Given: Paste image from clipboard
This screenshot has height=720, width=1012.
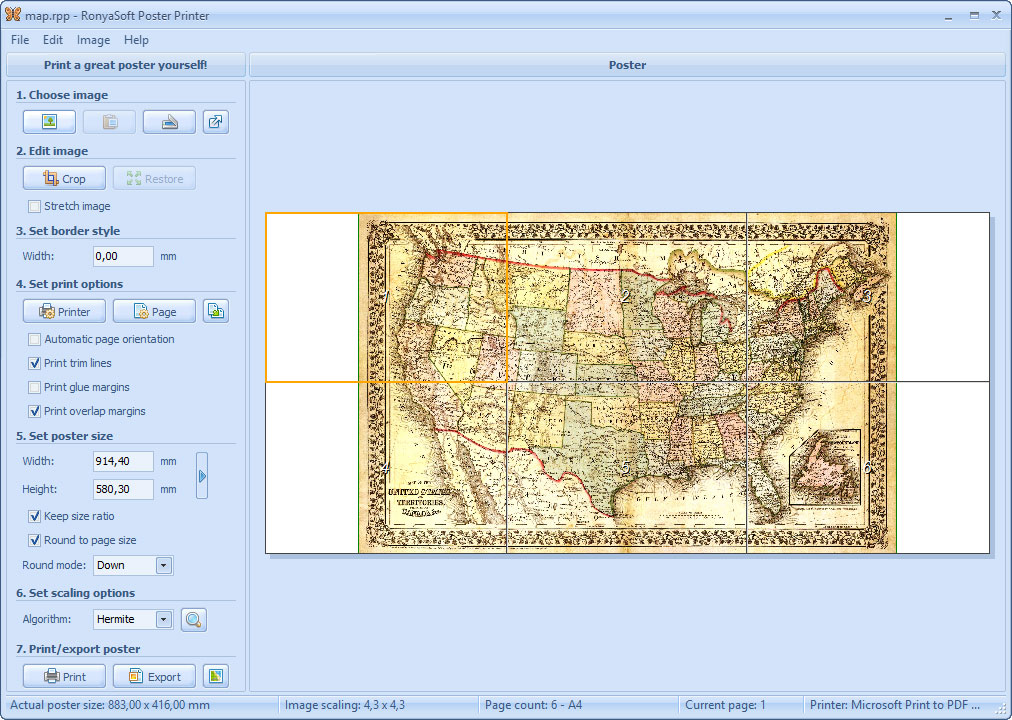Looking at the screenshot, I should pyautogui.click(x=109, y=121).
